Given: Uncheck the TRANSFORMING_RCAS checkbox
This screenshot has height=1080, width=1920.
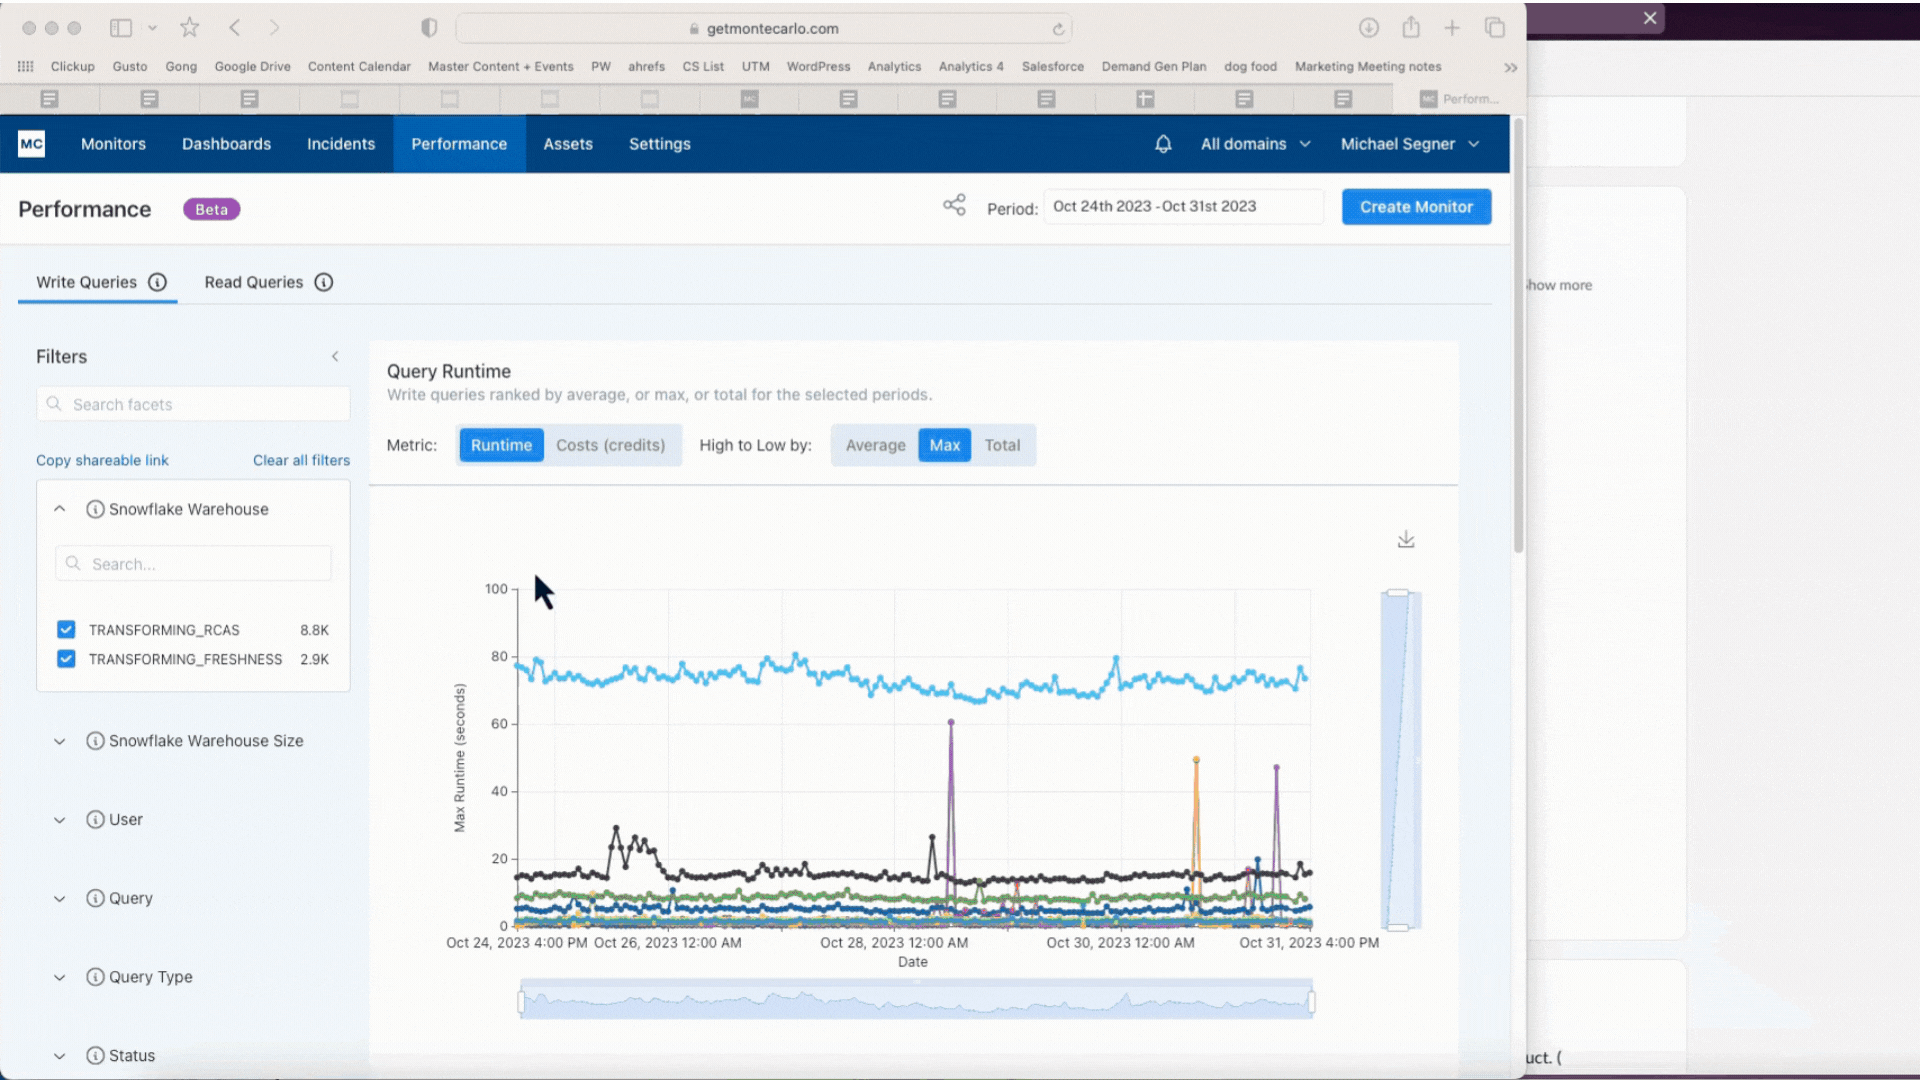Looking at the screenshot, I should point(66,629).
